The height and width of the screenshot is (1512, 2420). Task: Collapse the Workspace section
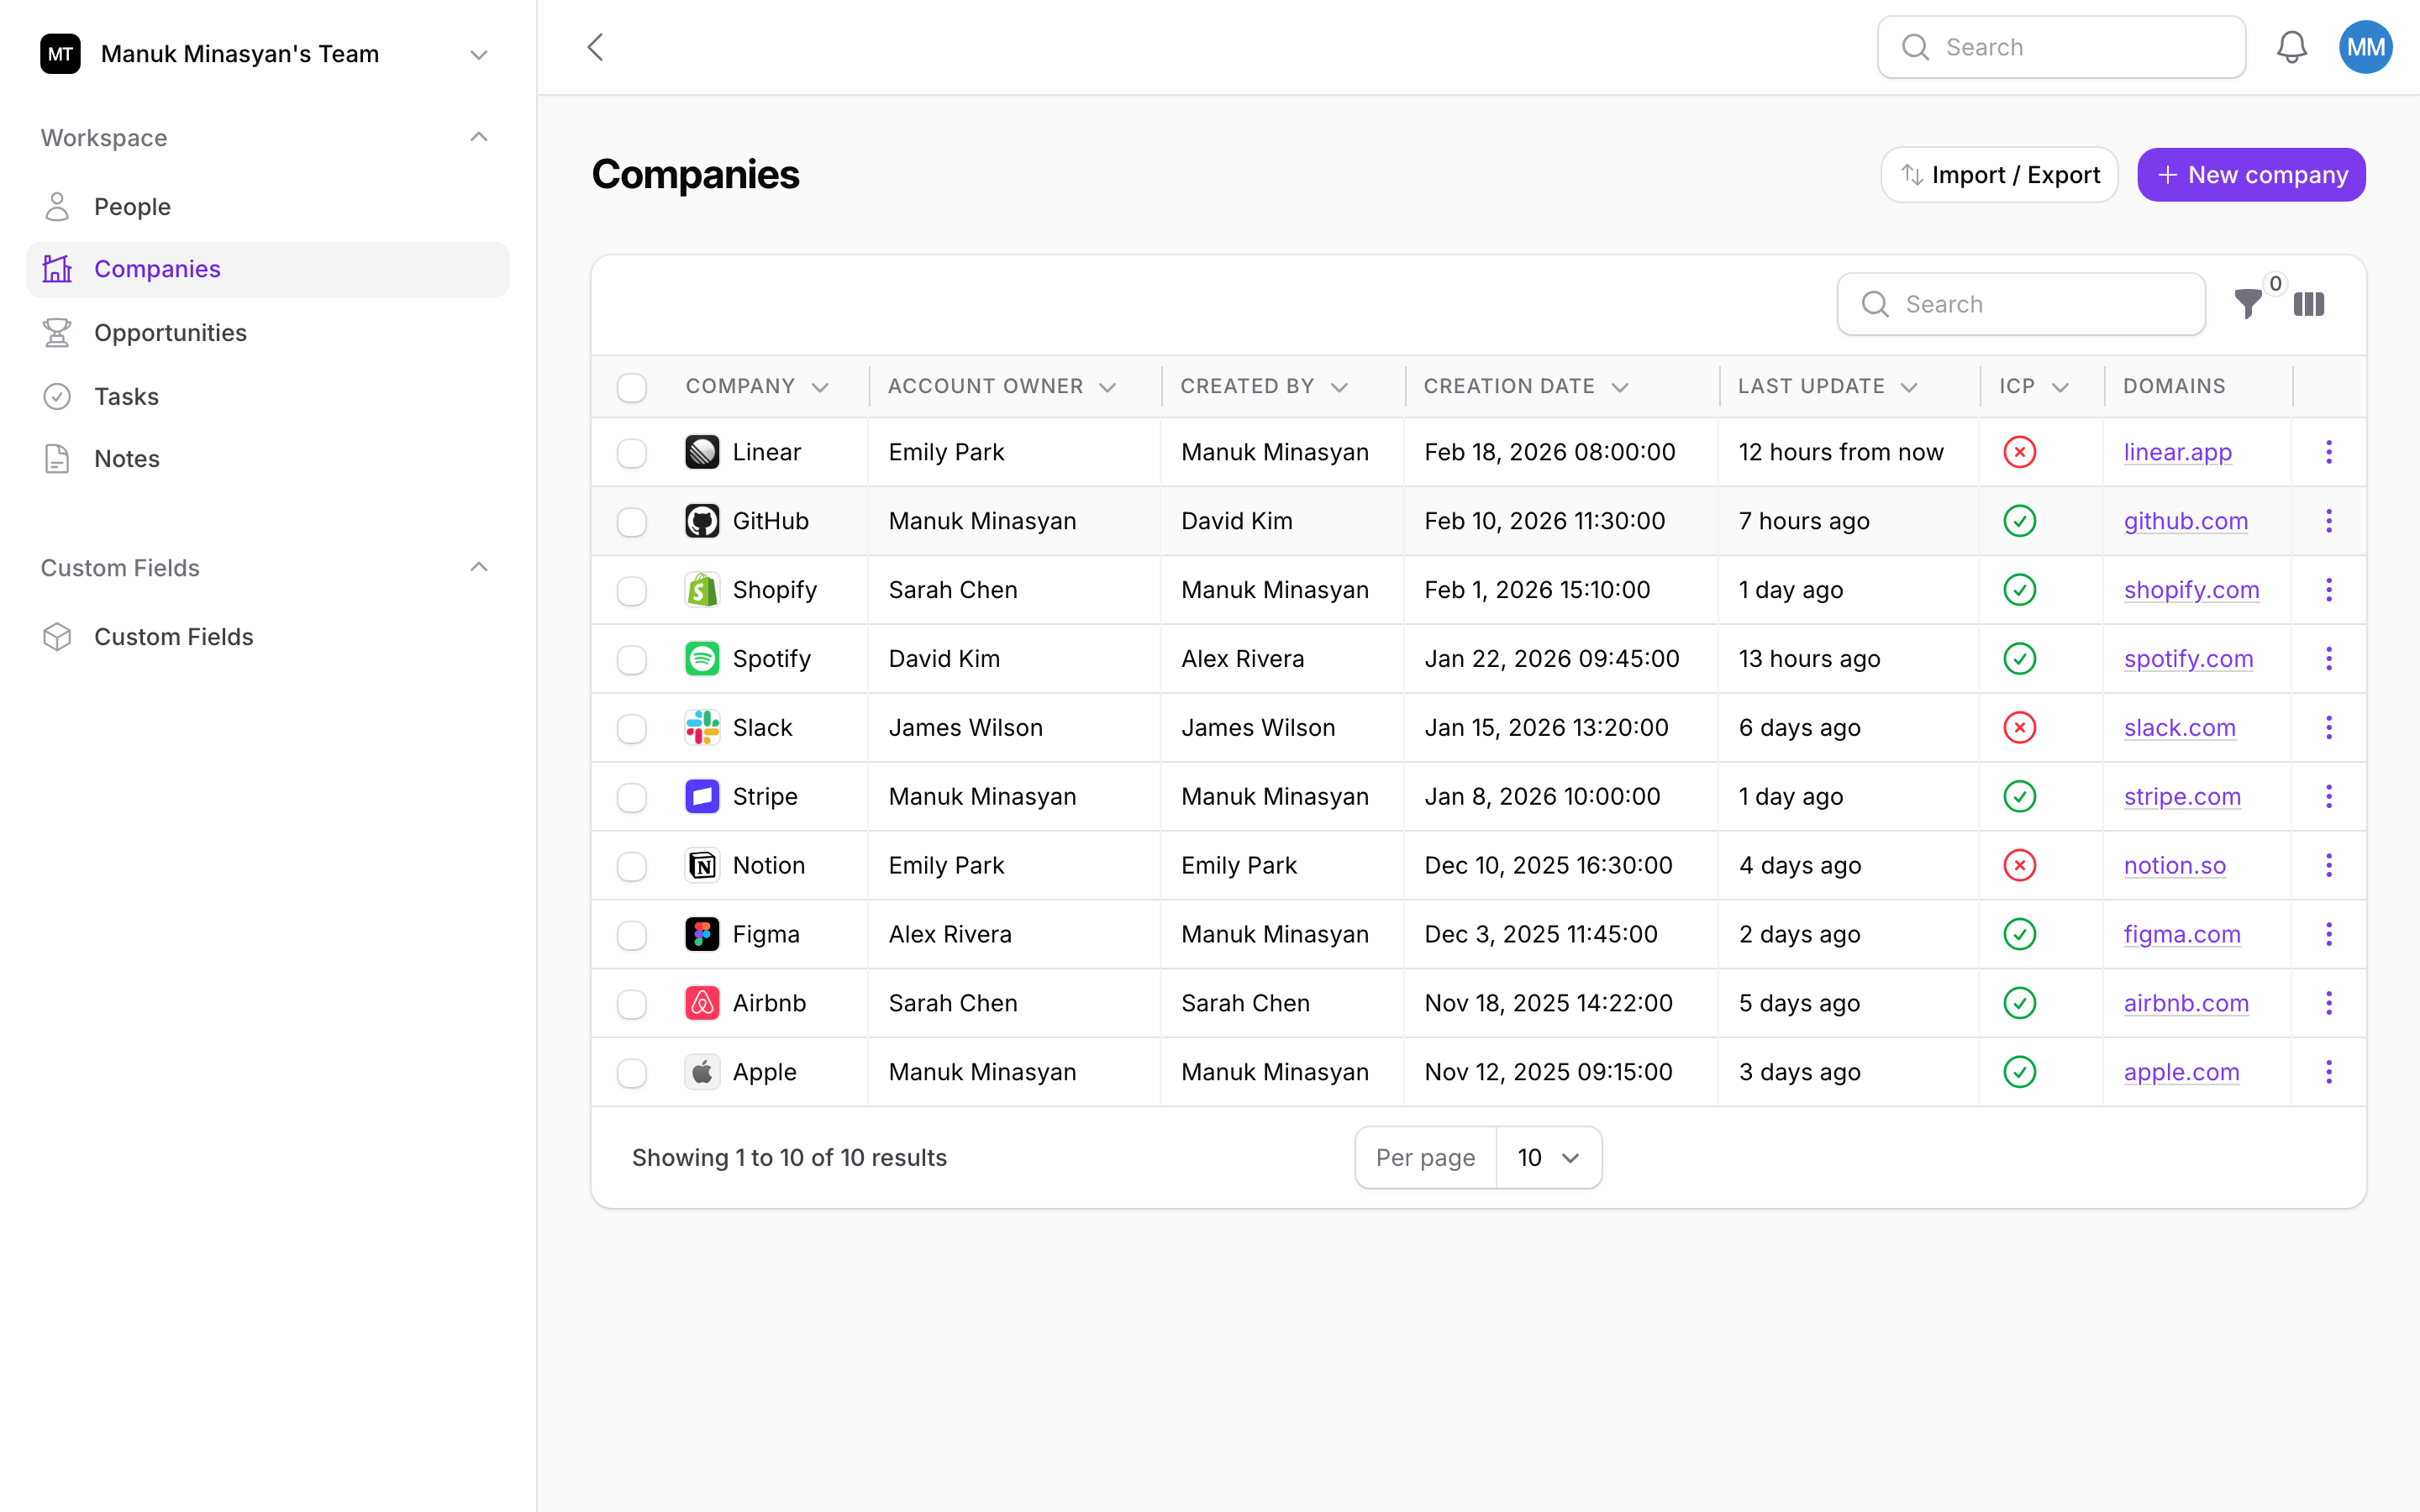[x=479, y=137]
